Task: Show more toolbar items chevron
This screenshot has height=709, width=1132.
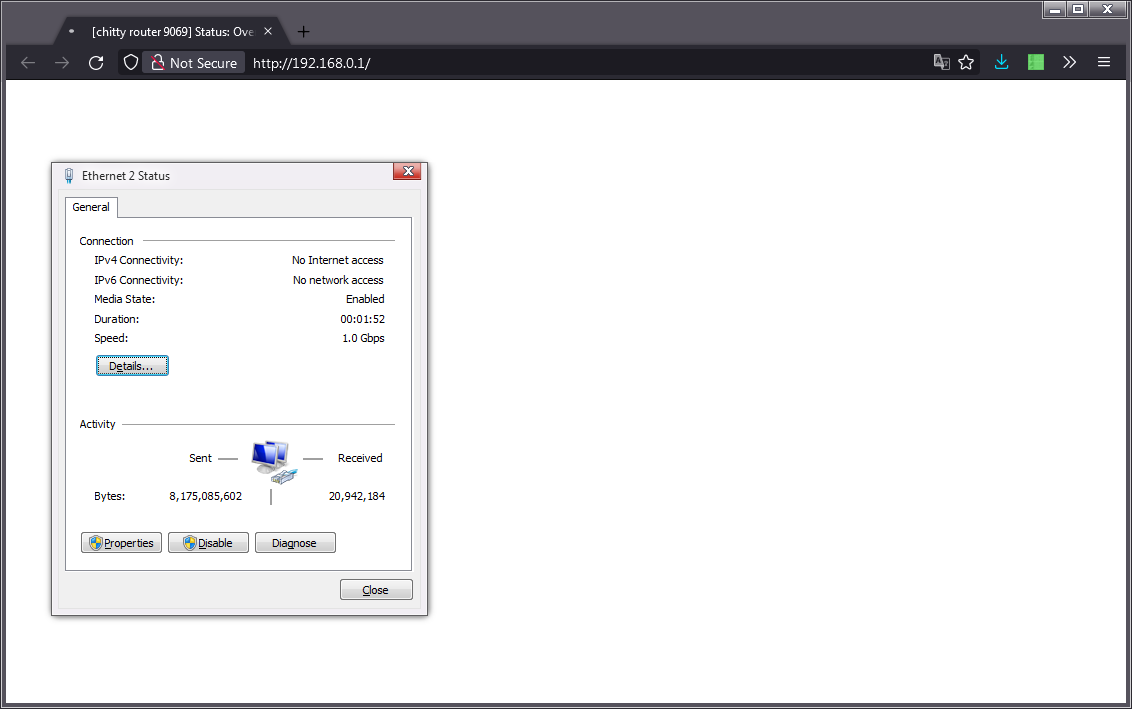Action: point(1069,62)
